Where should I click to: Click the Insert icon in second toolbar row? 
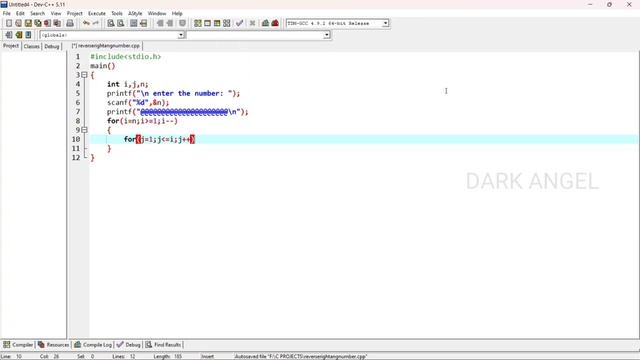[9, 35]
